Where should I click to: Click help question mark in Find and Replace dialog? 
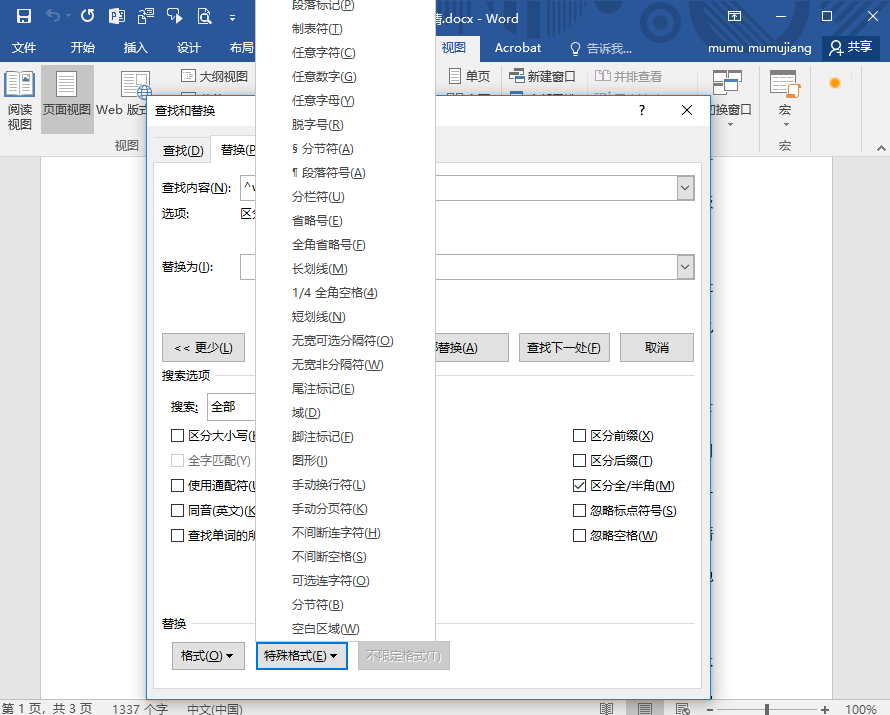click(642, 110)
